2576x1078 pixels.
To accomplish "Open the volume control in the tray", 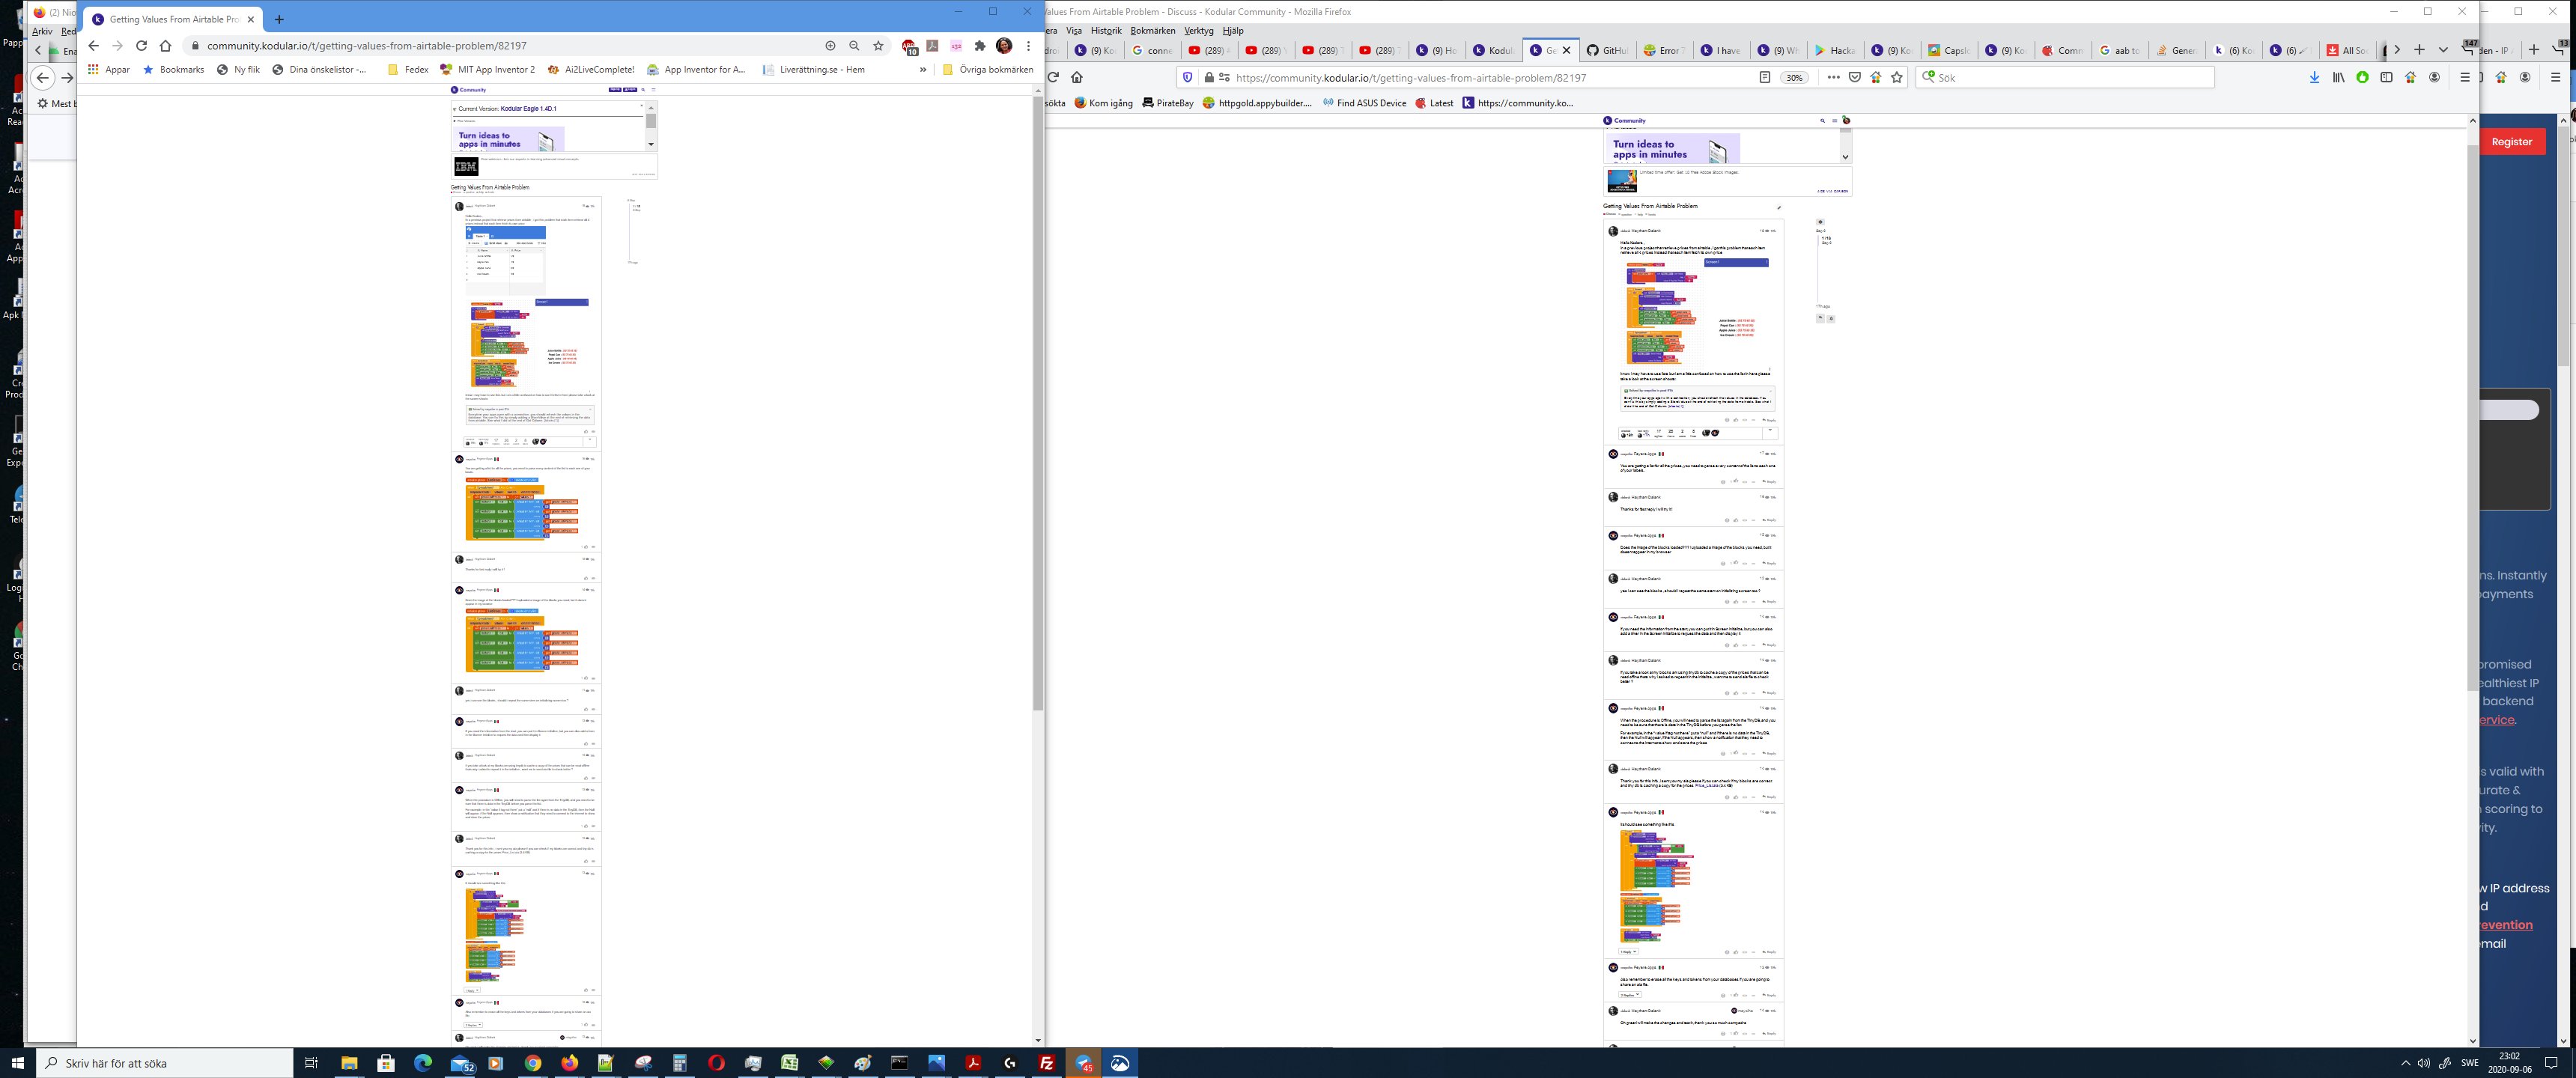I will point(2424,1063).
